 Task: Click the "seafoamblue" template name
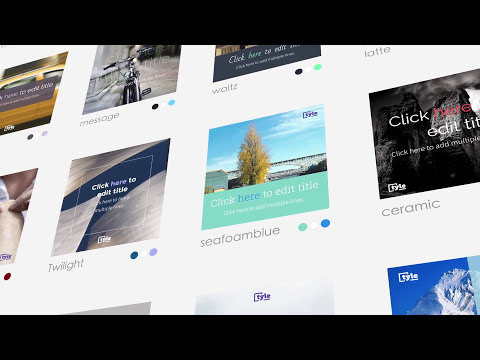[240, 236]
